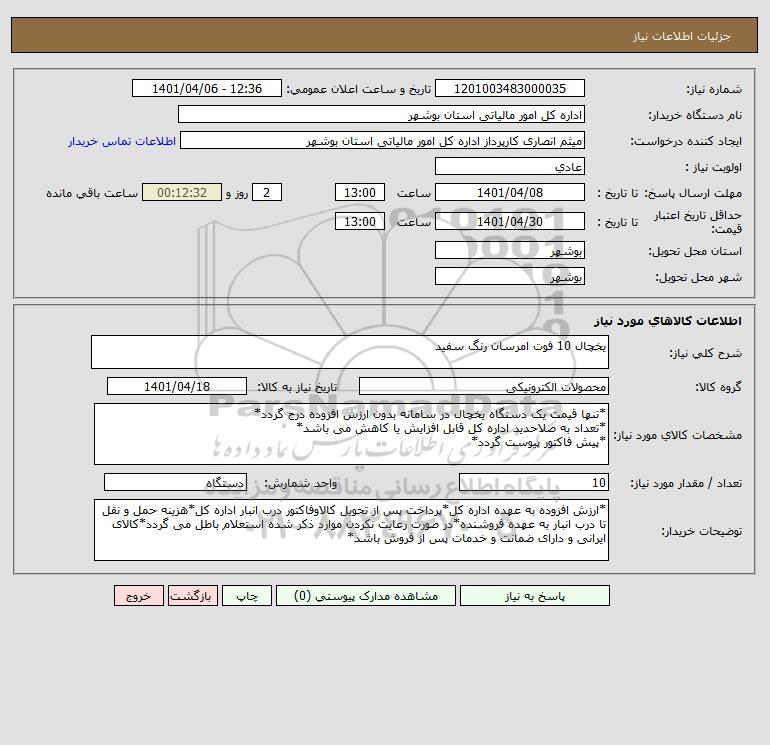This screenshot has width=770, height=745.
Task: Click the delivery city field بوشهر
Action: [510, 276]
